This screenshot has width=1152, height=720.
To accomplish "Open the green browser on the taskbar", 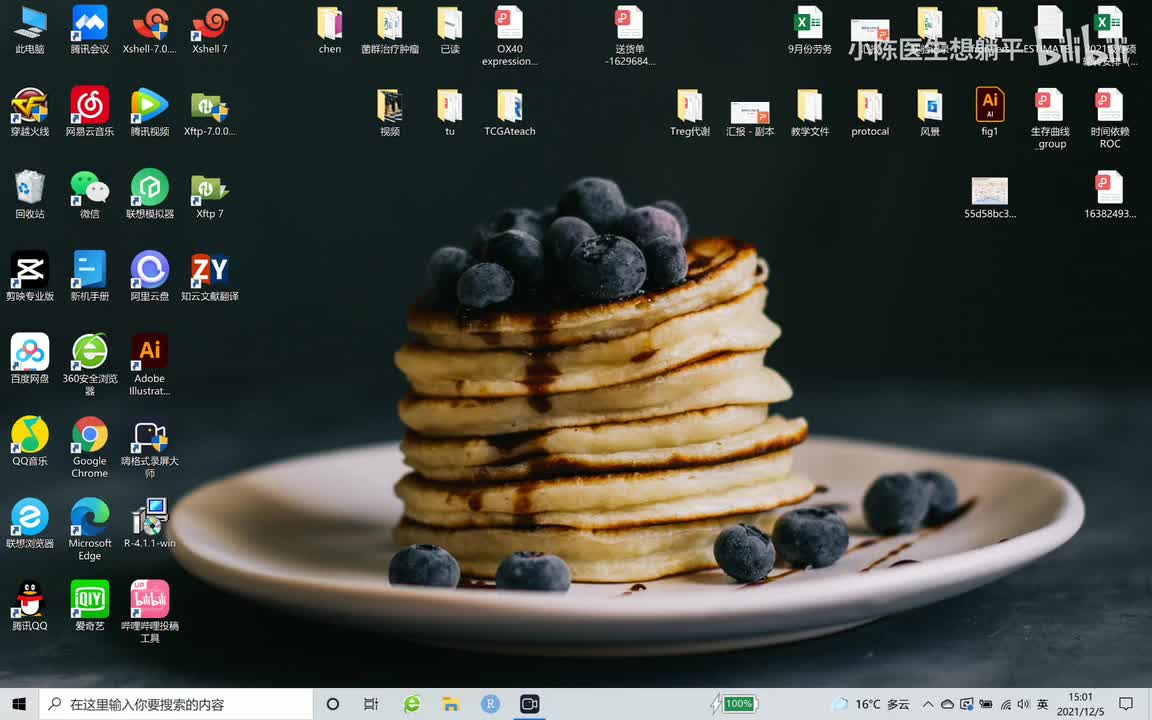I will point(412,704).
